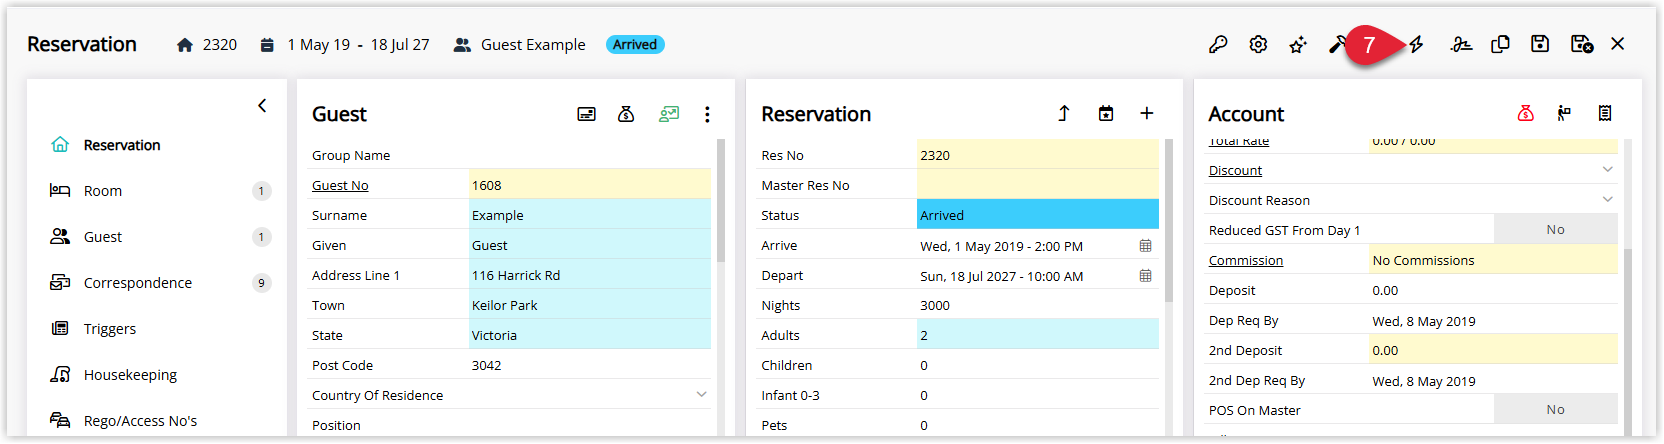Click the State field Victoria

tap(590, 335)
